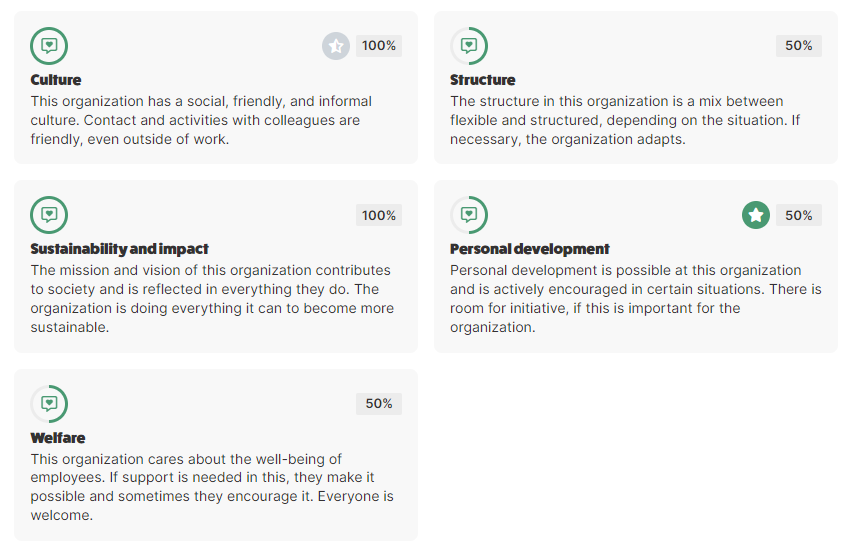The height and width of the screenshot is (558, 851).
Task: Click the Structure card's half-ring chat icon
Action: (x=469, y=46)
